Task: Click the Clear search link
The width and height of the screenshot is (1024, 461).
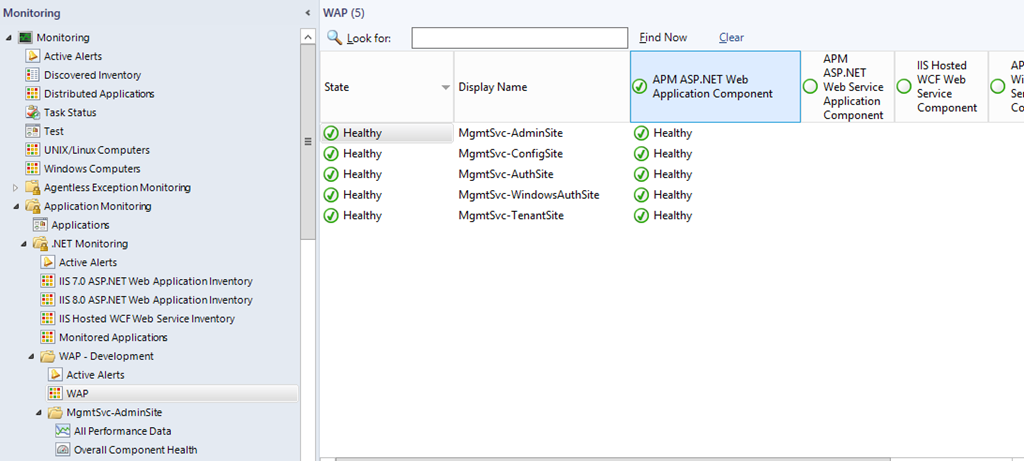Action: tap(731, 38)
